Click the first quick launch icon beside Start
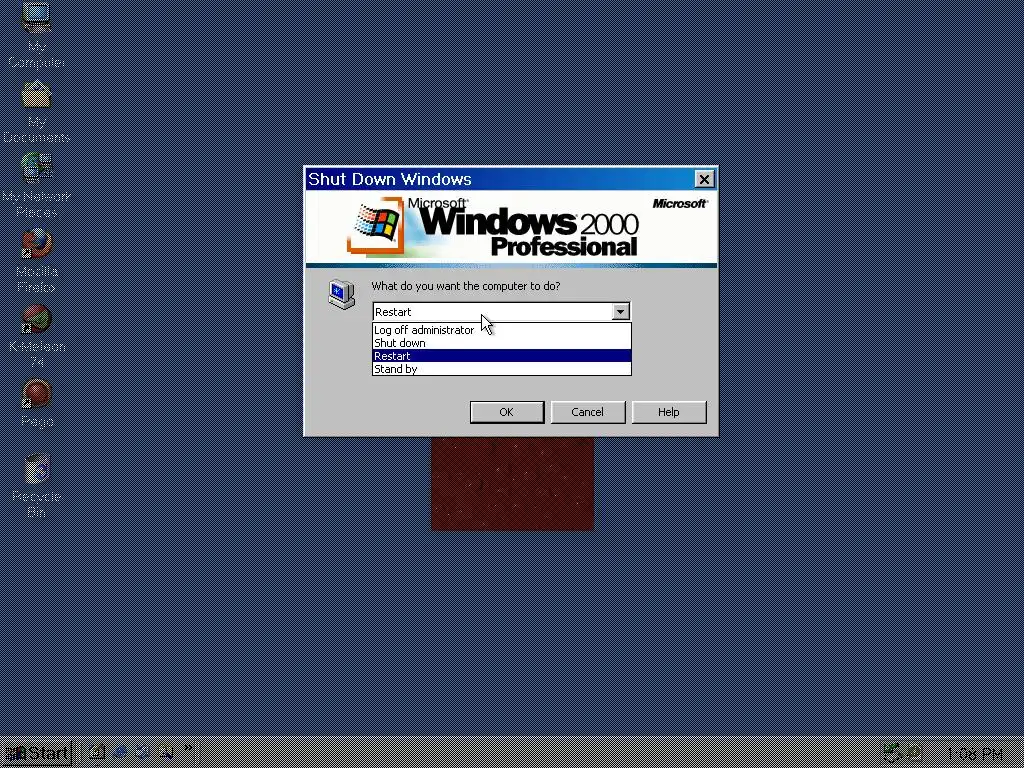Image resolution: width=1024 pixels, height=768 pixels. (97, 752)
